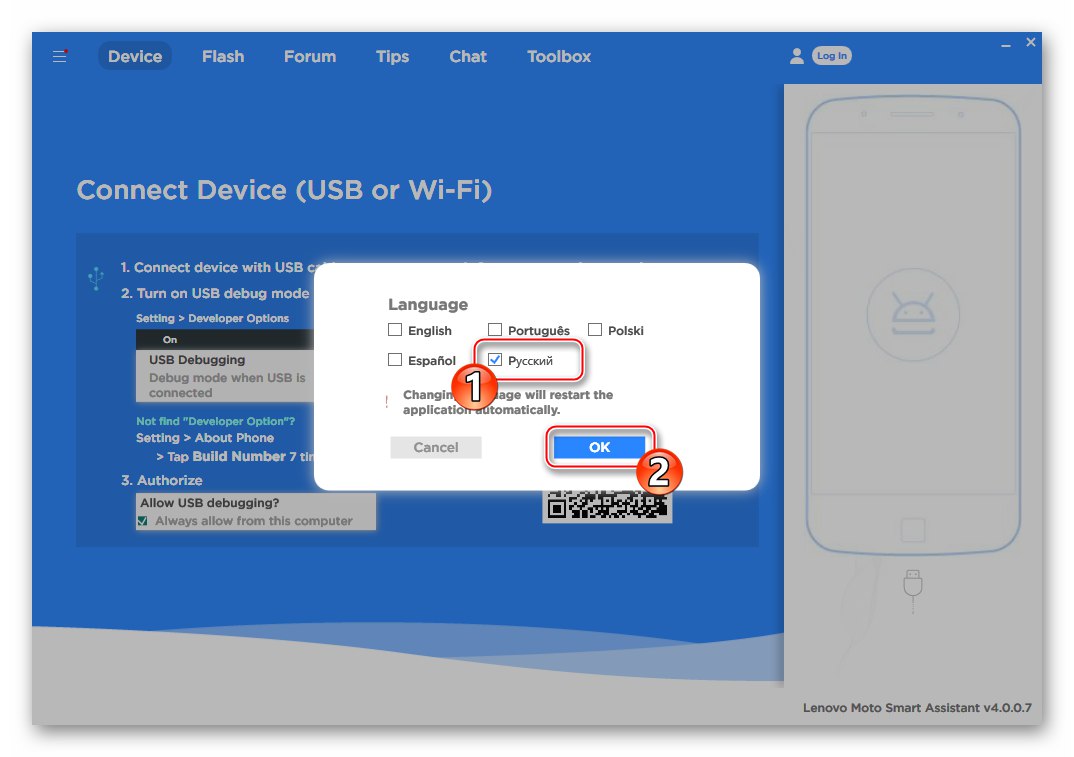This screenshot has width=1074, height=757.
Task: Click the 3. Authorize step text
Action: (x=162, y=480)
